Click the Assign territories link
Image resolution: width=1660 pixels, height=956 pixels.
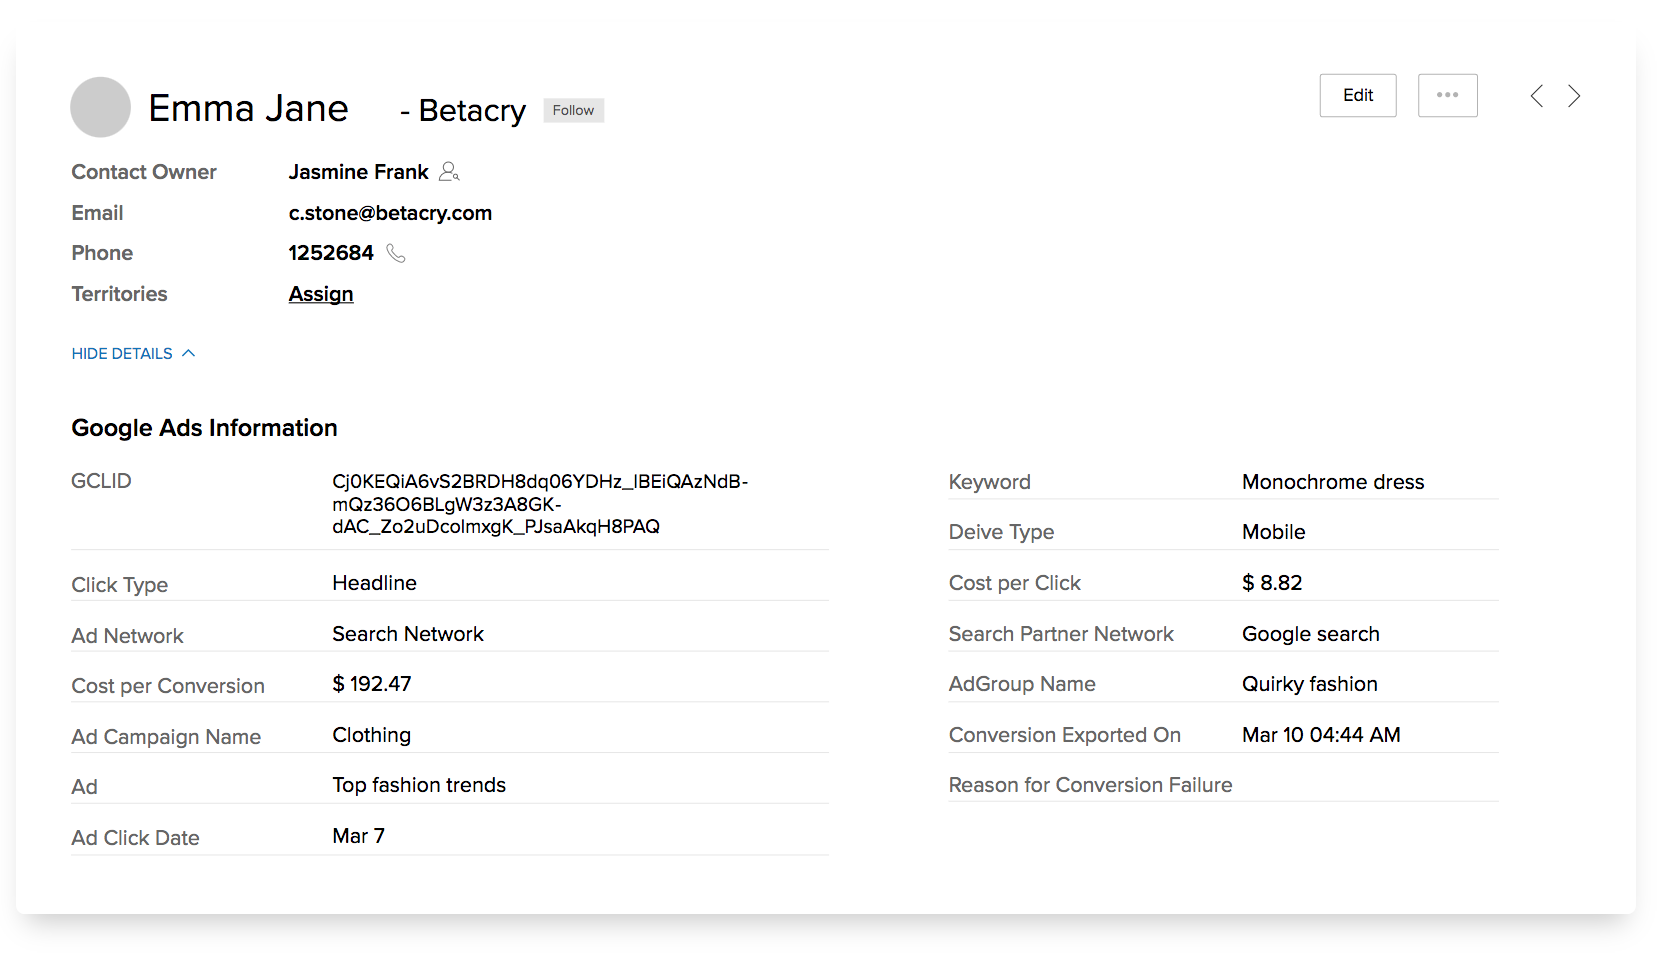(x=321, y=294)
